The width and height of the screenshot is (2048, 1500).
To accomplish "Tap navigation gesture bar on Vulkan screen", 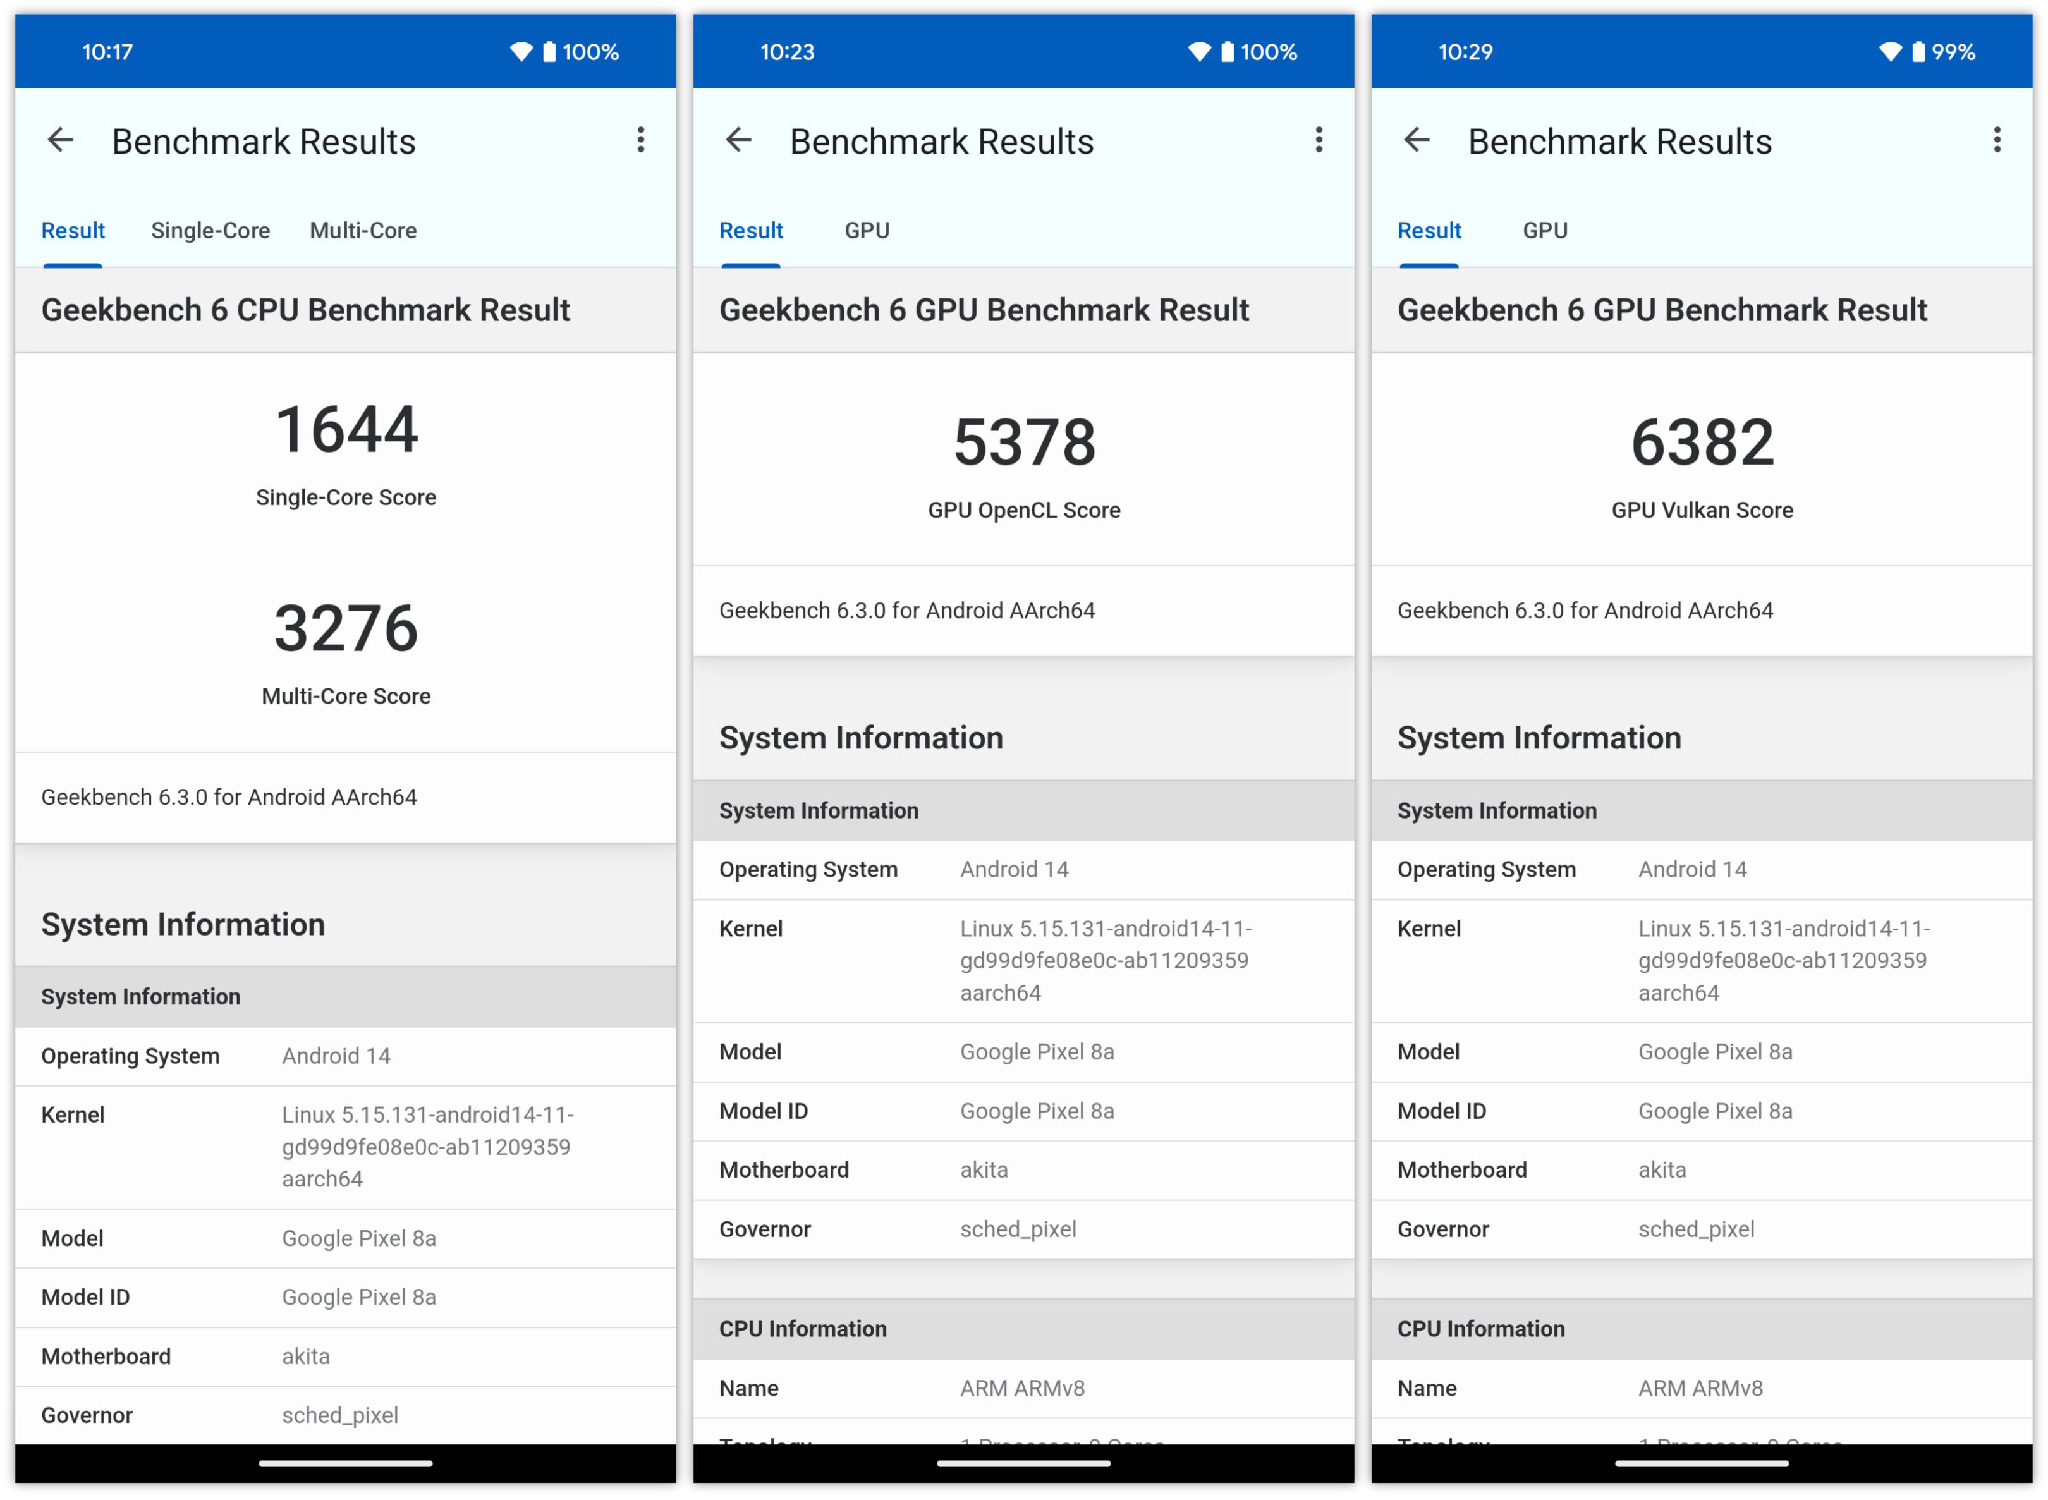I will point(1702,1463).
